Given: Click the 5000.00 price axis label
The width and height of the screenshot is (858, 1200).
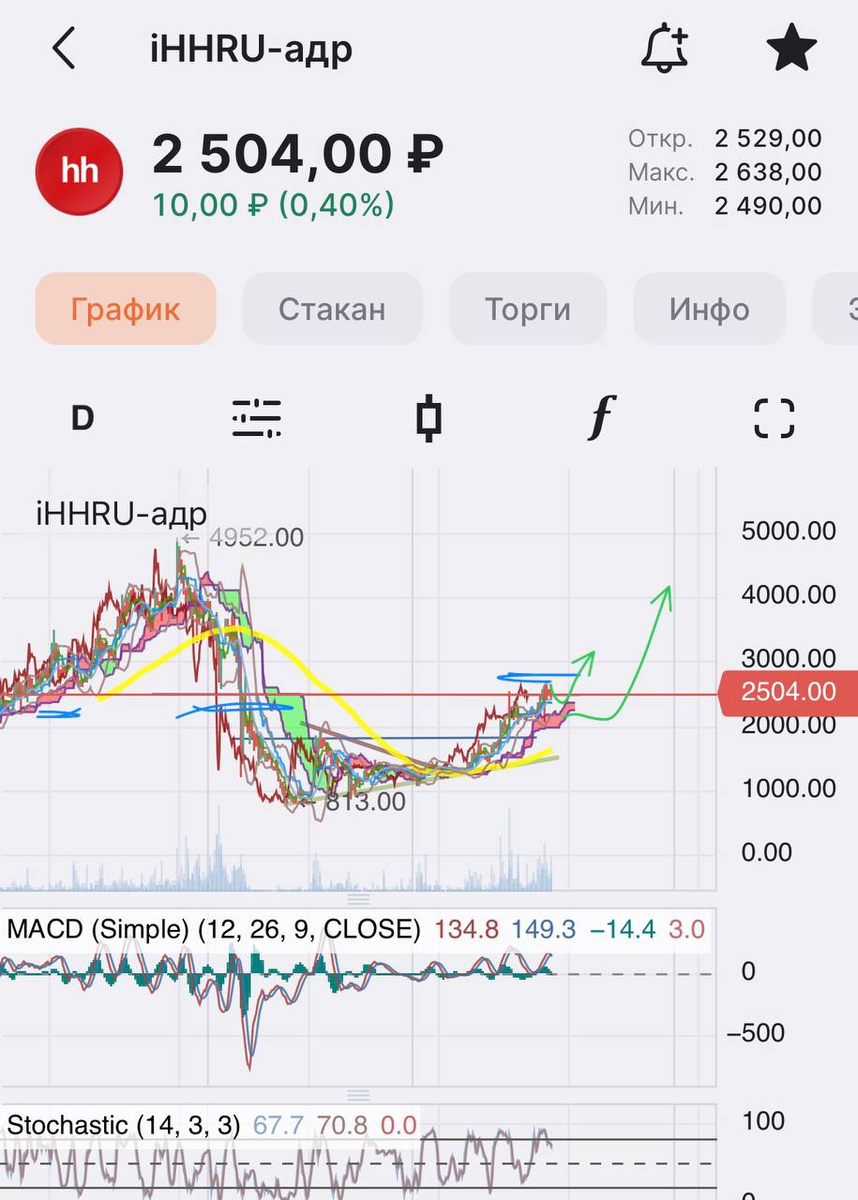Looking at the screenshot, I should click(x=788, y=531).
